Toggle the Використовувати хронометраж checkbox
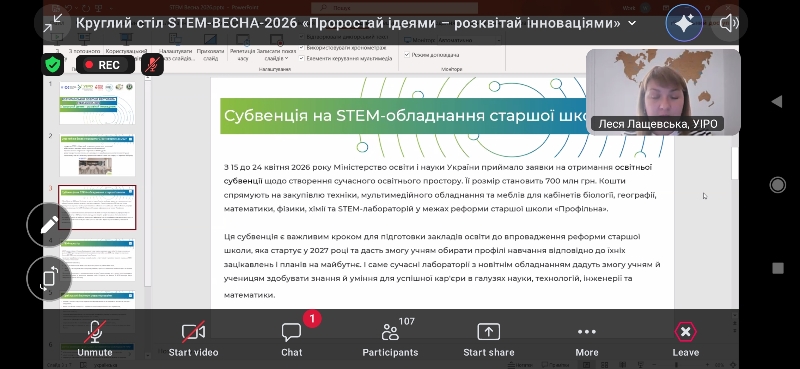The height and width of the screenshot is (369, 800). pos(302,47)
